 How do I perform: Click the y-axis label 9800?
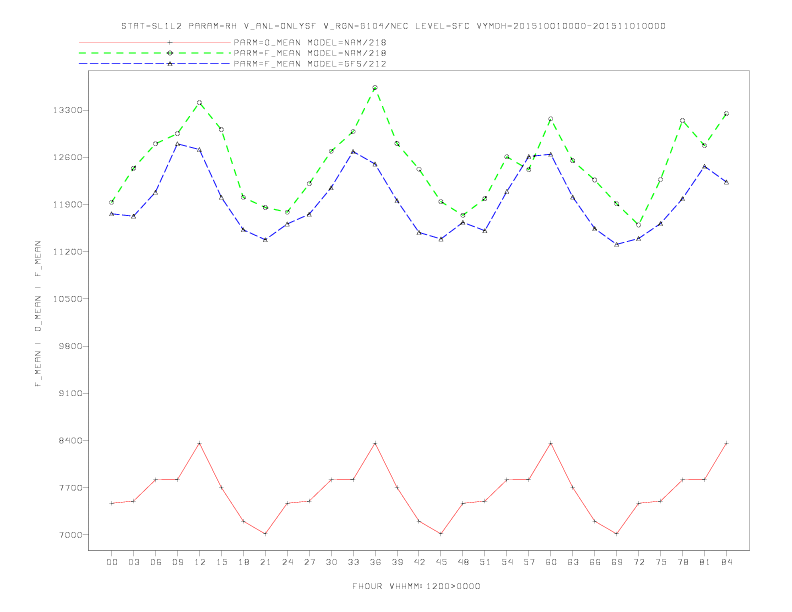click(71, 346)
